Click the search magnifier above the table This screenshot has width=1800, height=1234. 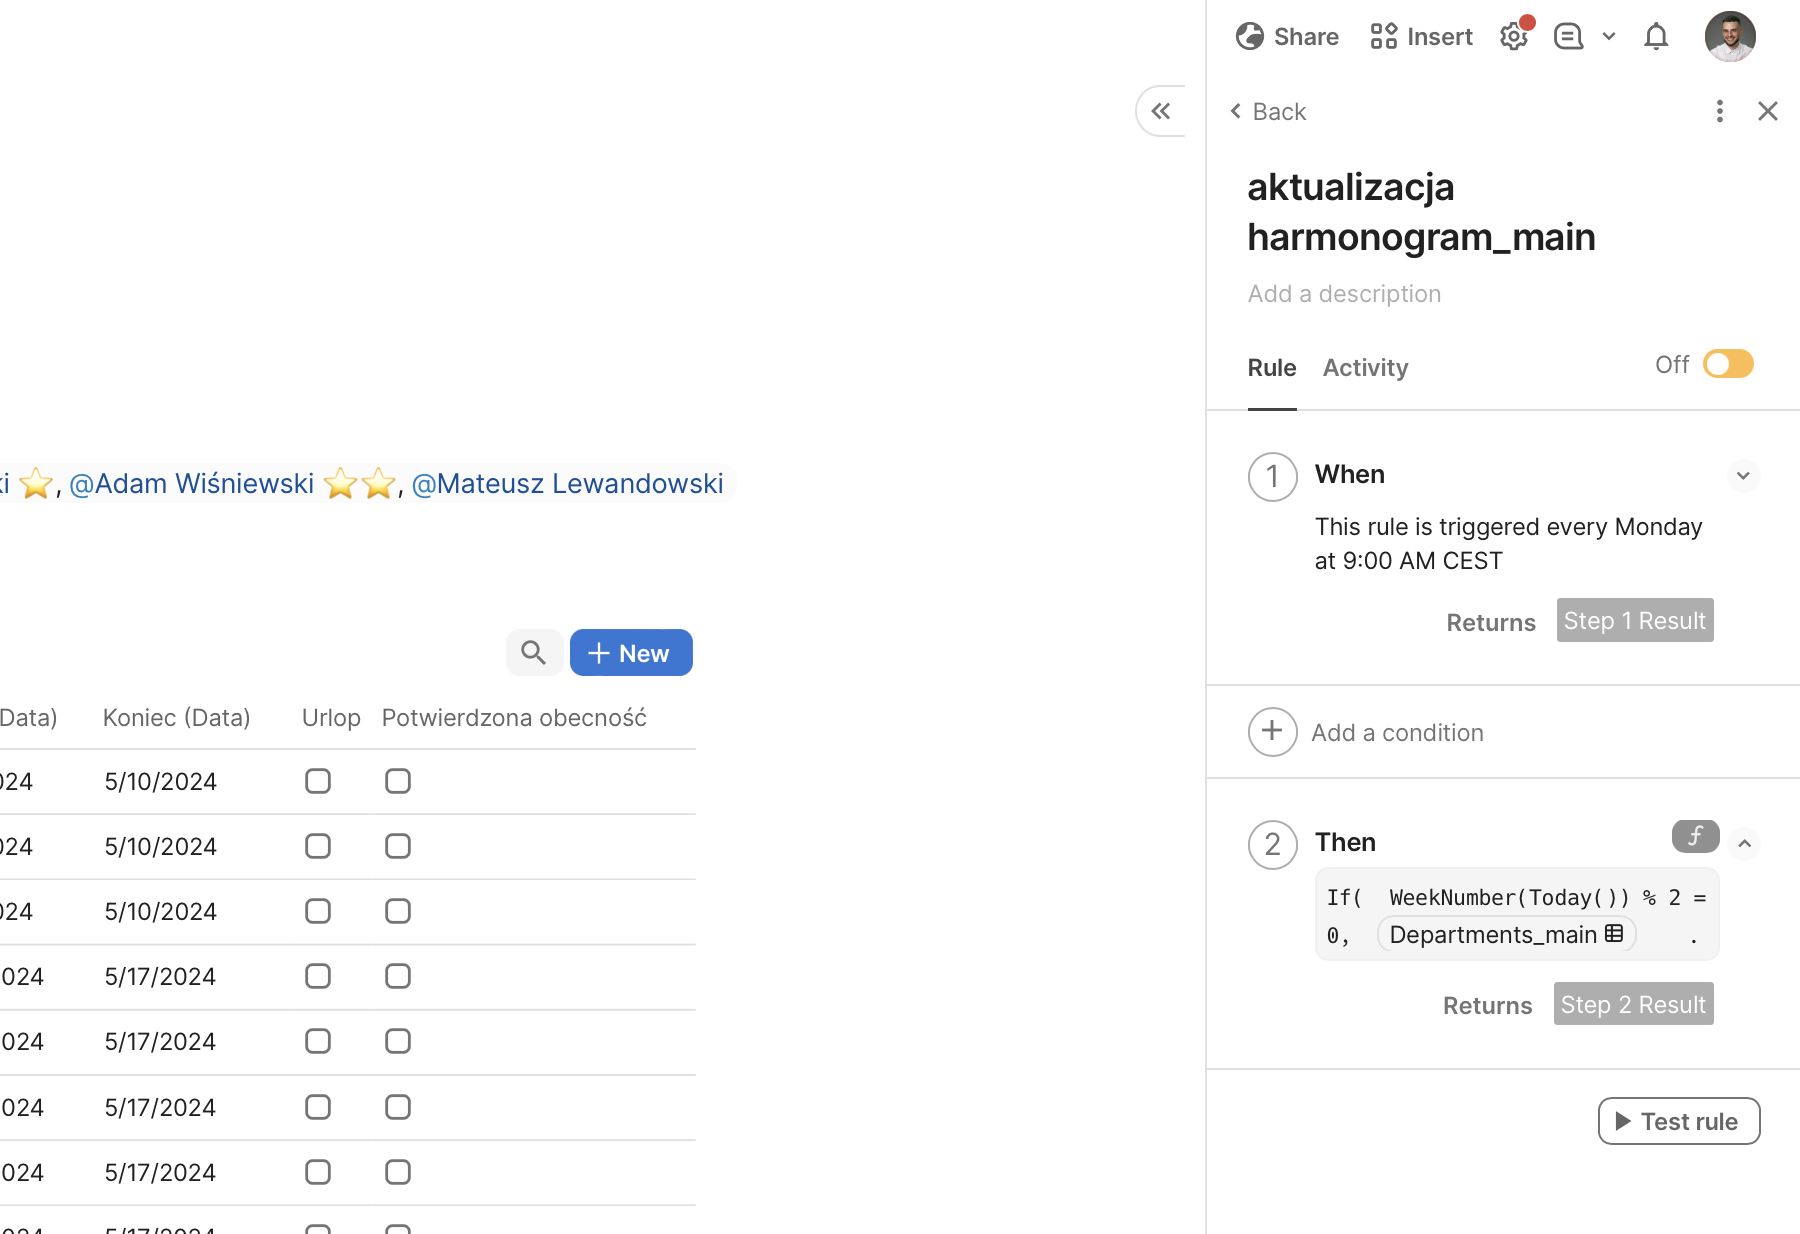coord(534,653)
